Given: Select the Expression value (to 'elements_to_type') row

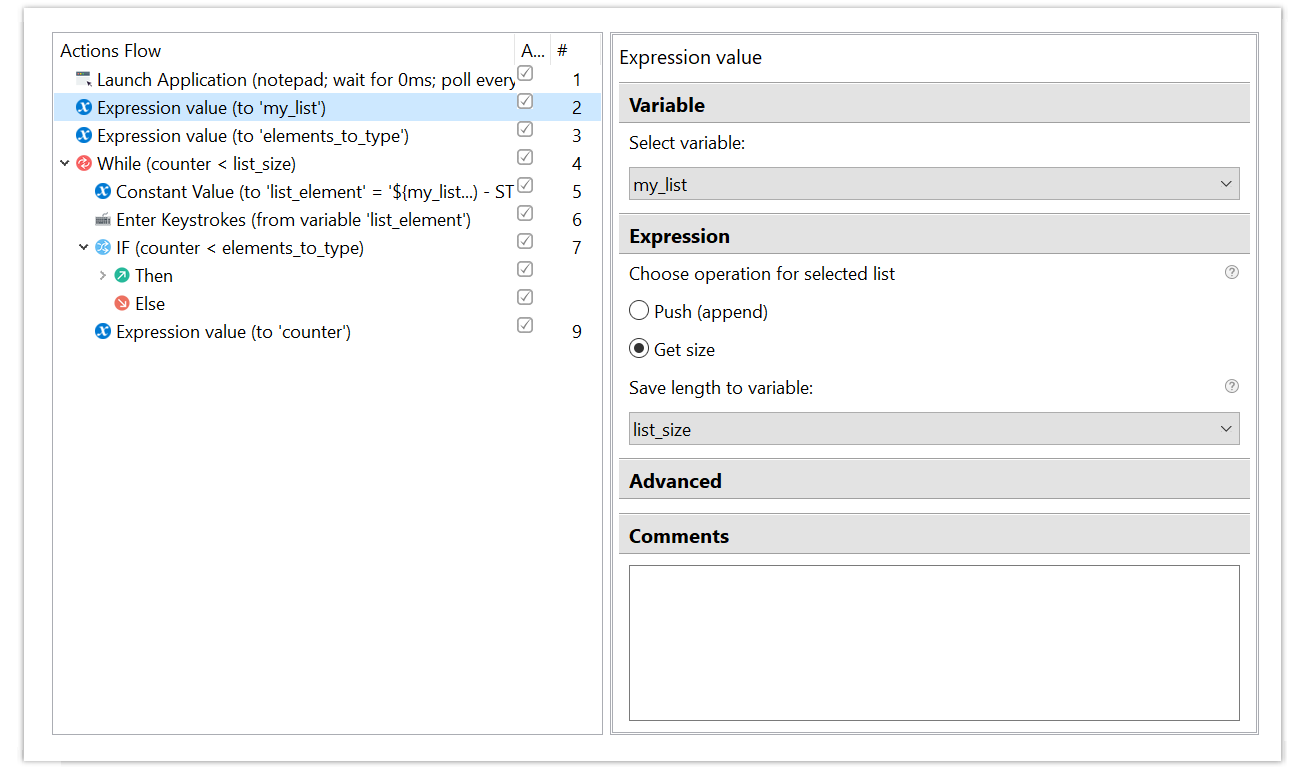Looking at the screenshot, I should [327, 135].
